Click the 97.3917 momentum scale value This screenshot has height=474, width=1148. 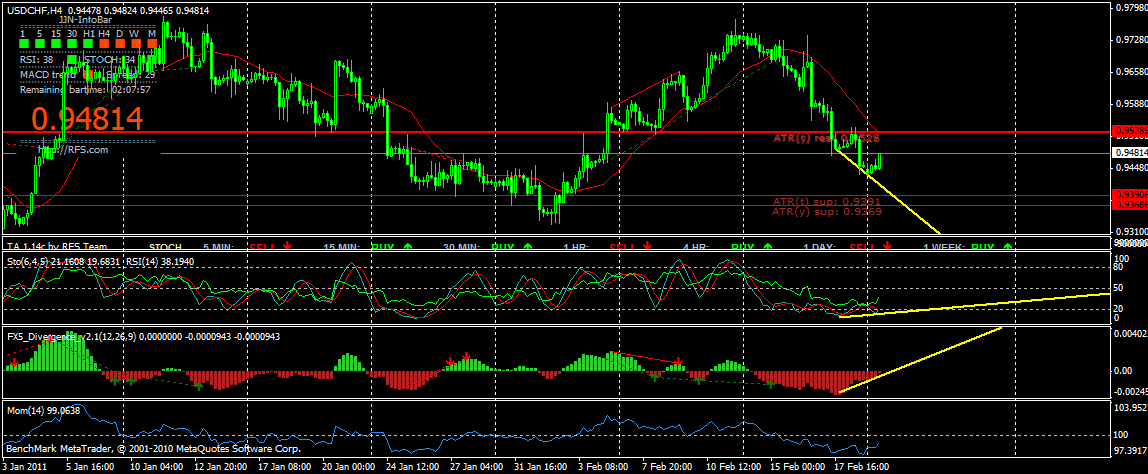[x=1130, y=450]
